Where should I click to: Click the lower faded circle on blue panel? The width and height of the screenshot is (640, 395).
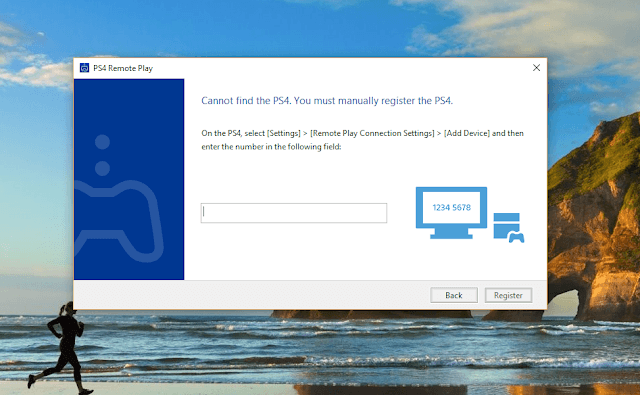(x=102, y=168)
